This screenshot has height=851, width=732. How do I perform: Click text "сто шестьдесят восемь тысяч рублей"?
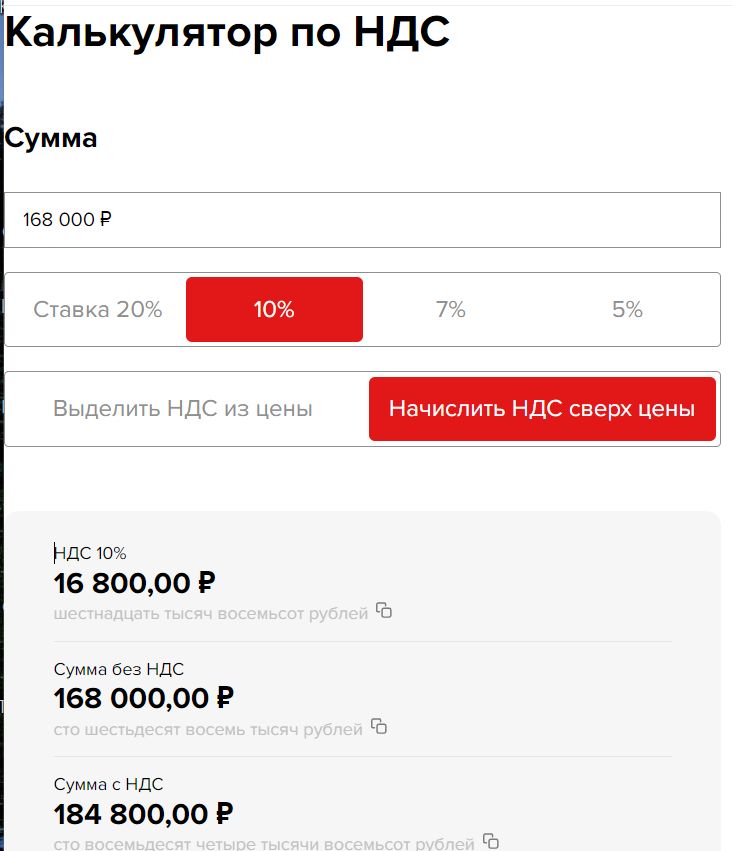[x=208, y=729]
